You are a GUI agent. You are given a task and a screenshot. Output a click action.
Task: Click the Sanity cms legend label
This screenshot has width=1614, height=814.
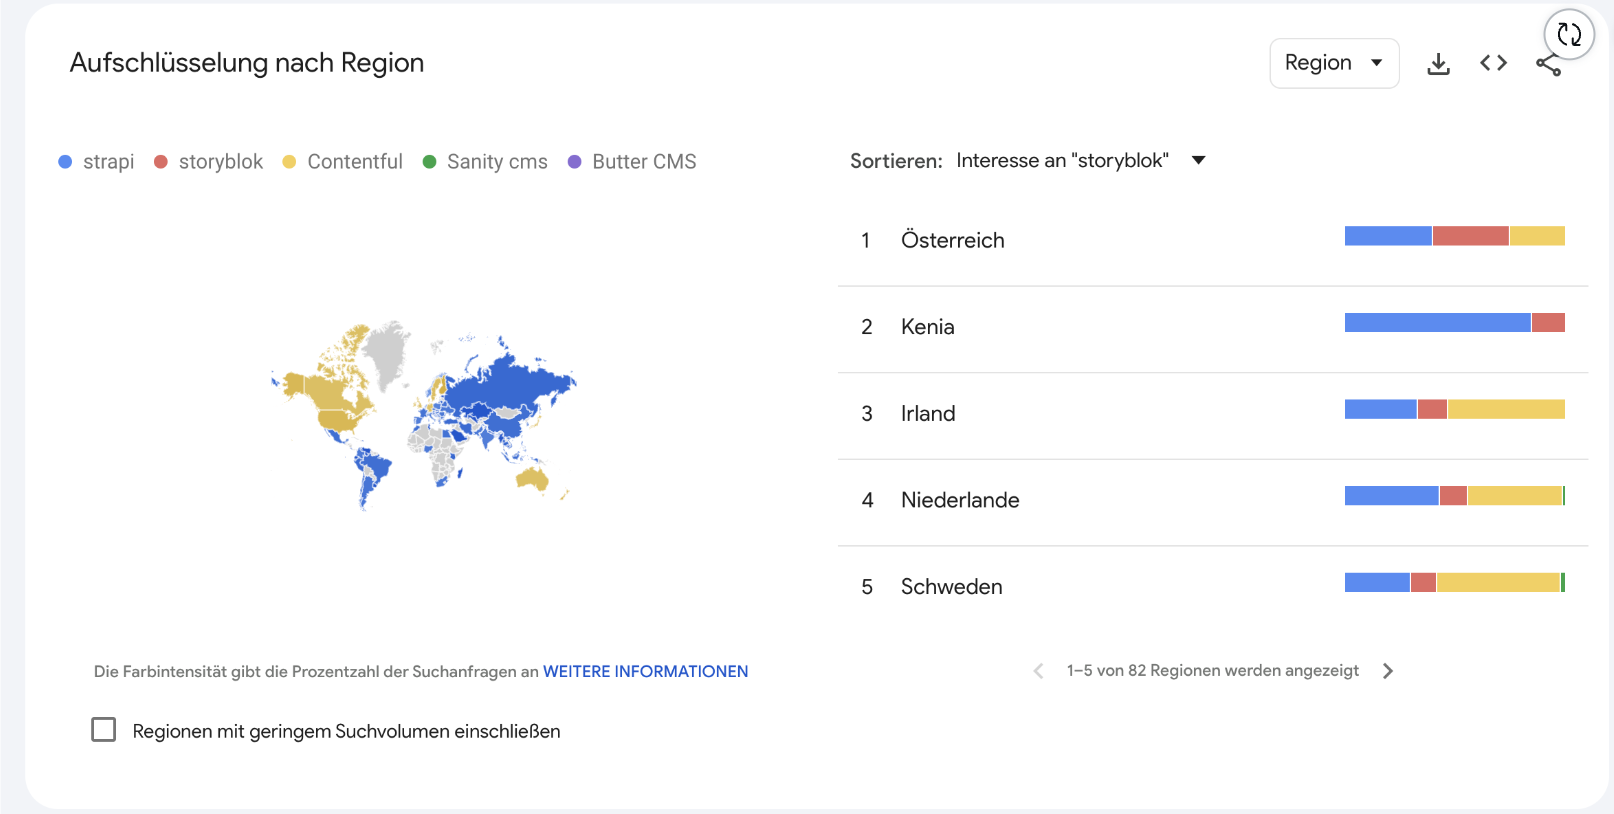tap(497, 162)
